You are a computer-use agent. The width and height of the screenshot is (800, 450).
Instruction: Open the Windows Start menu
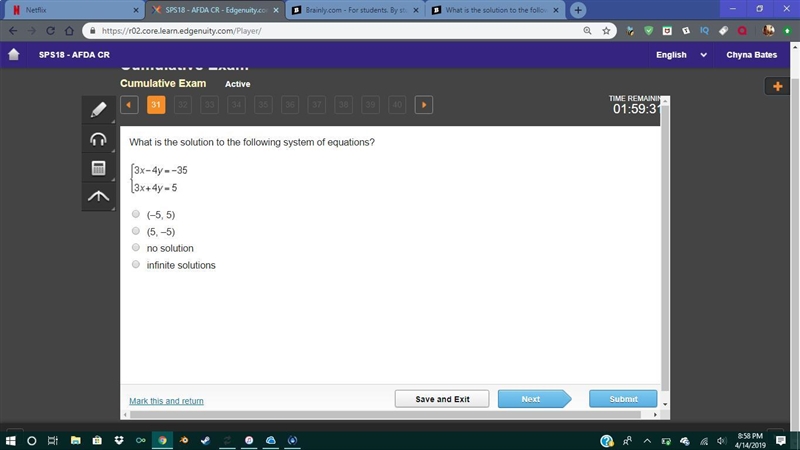10,440
